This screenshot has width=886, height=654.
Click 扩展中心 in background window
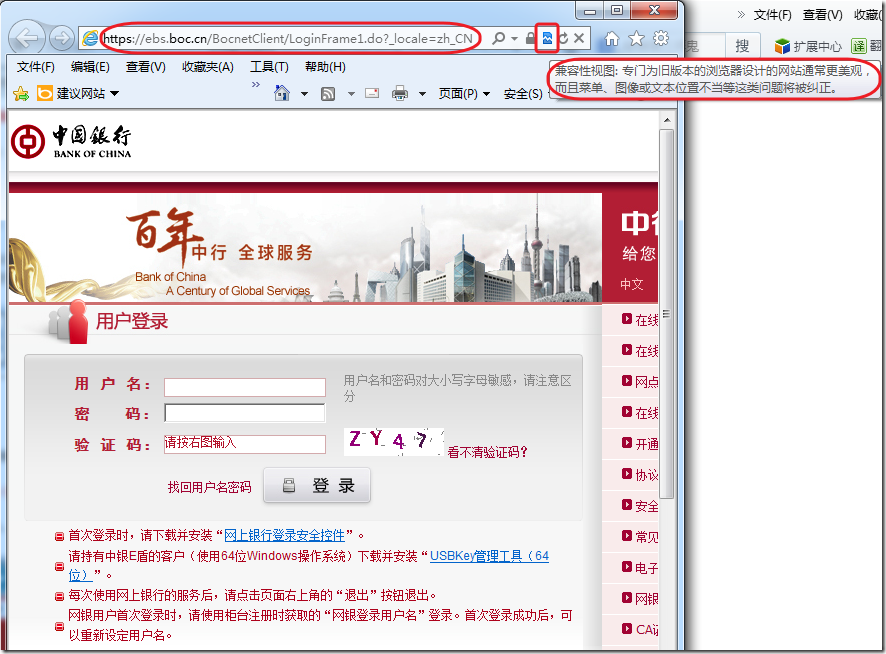point(818,46)
